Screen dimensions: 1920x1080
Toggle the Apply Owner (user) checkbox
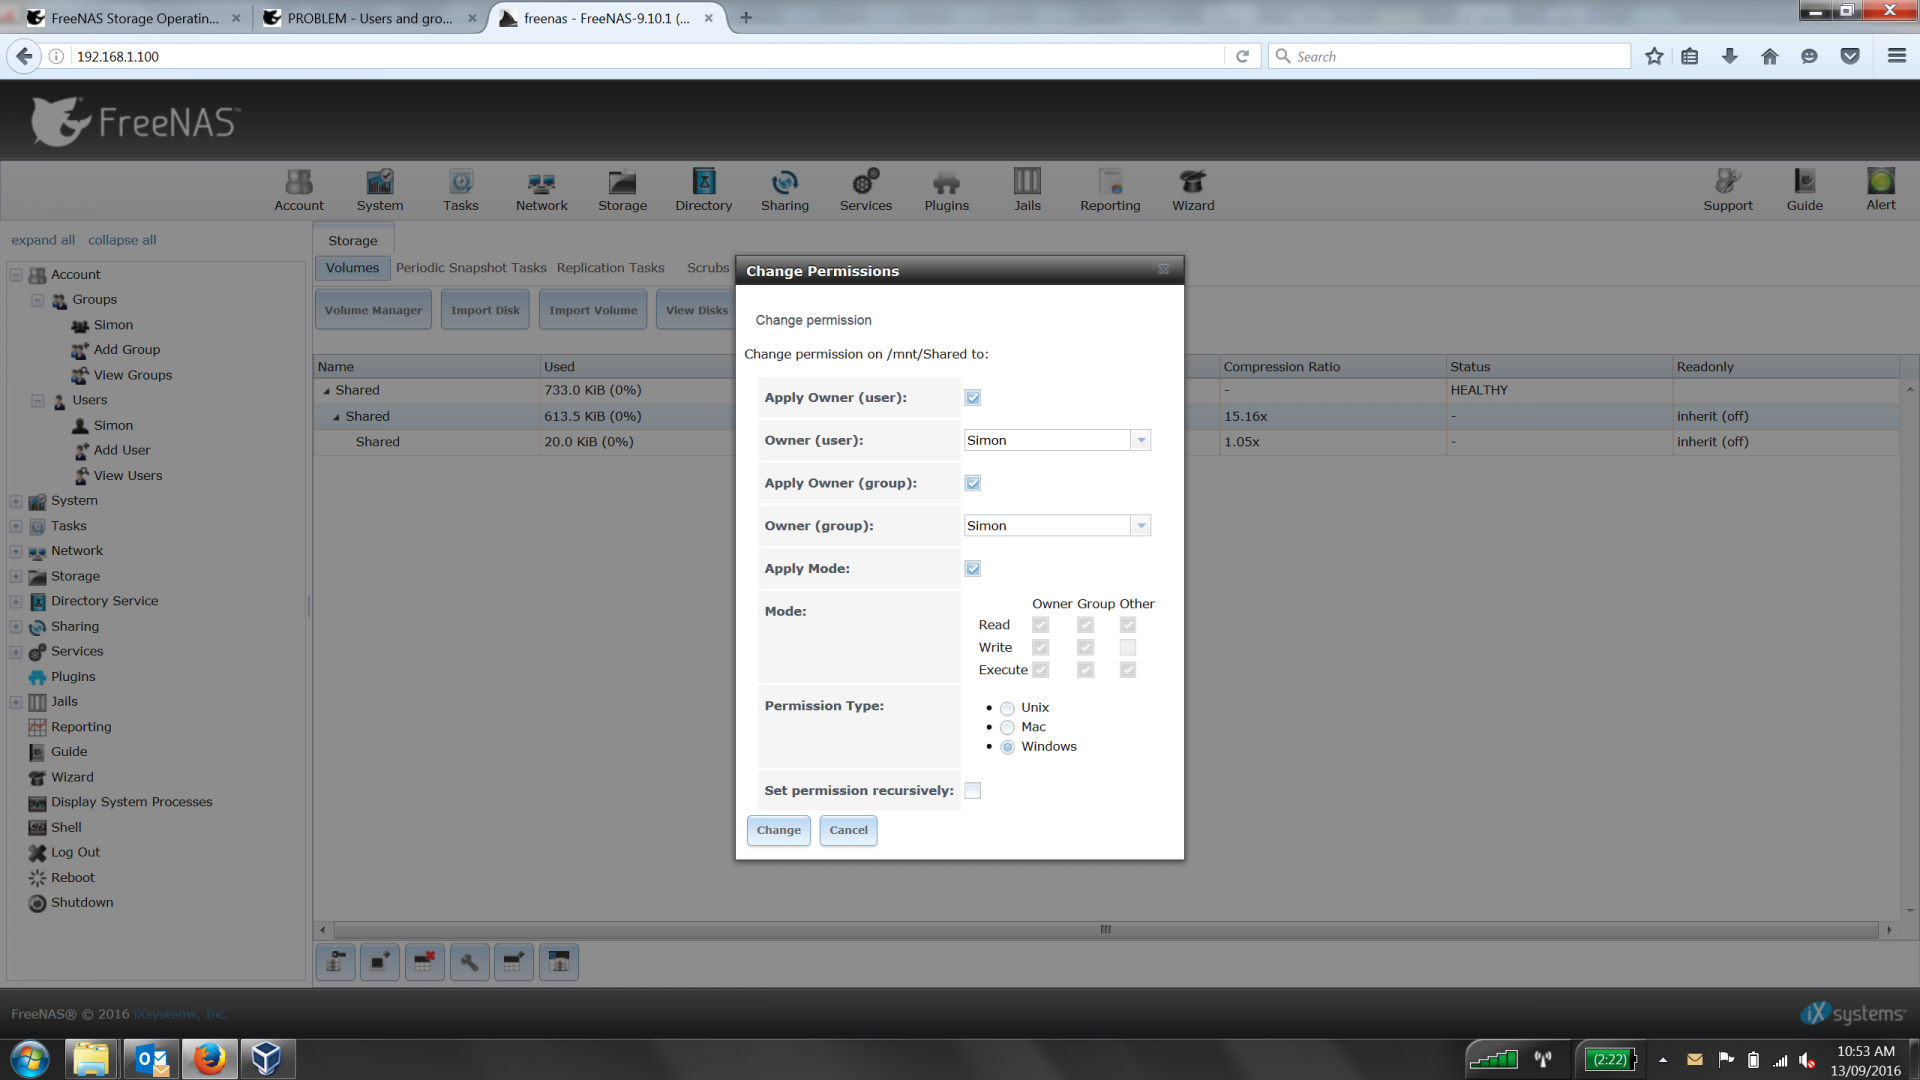click(973, 398)
